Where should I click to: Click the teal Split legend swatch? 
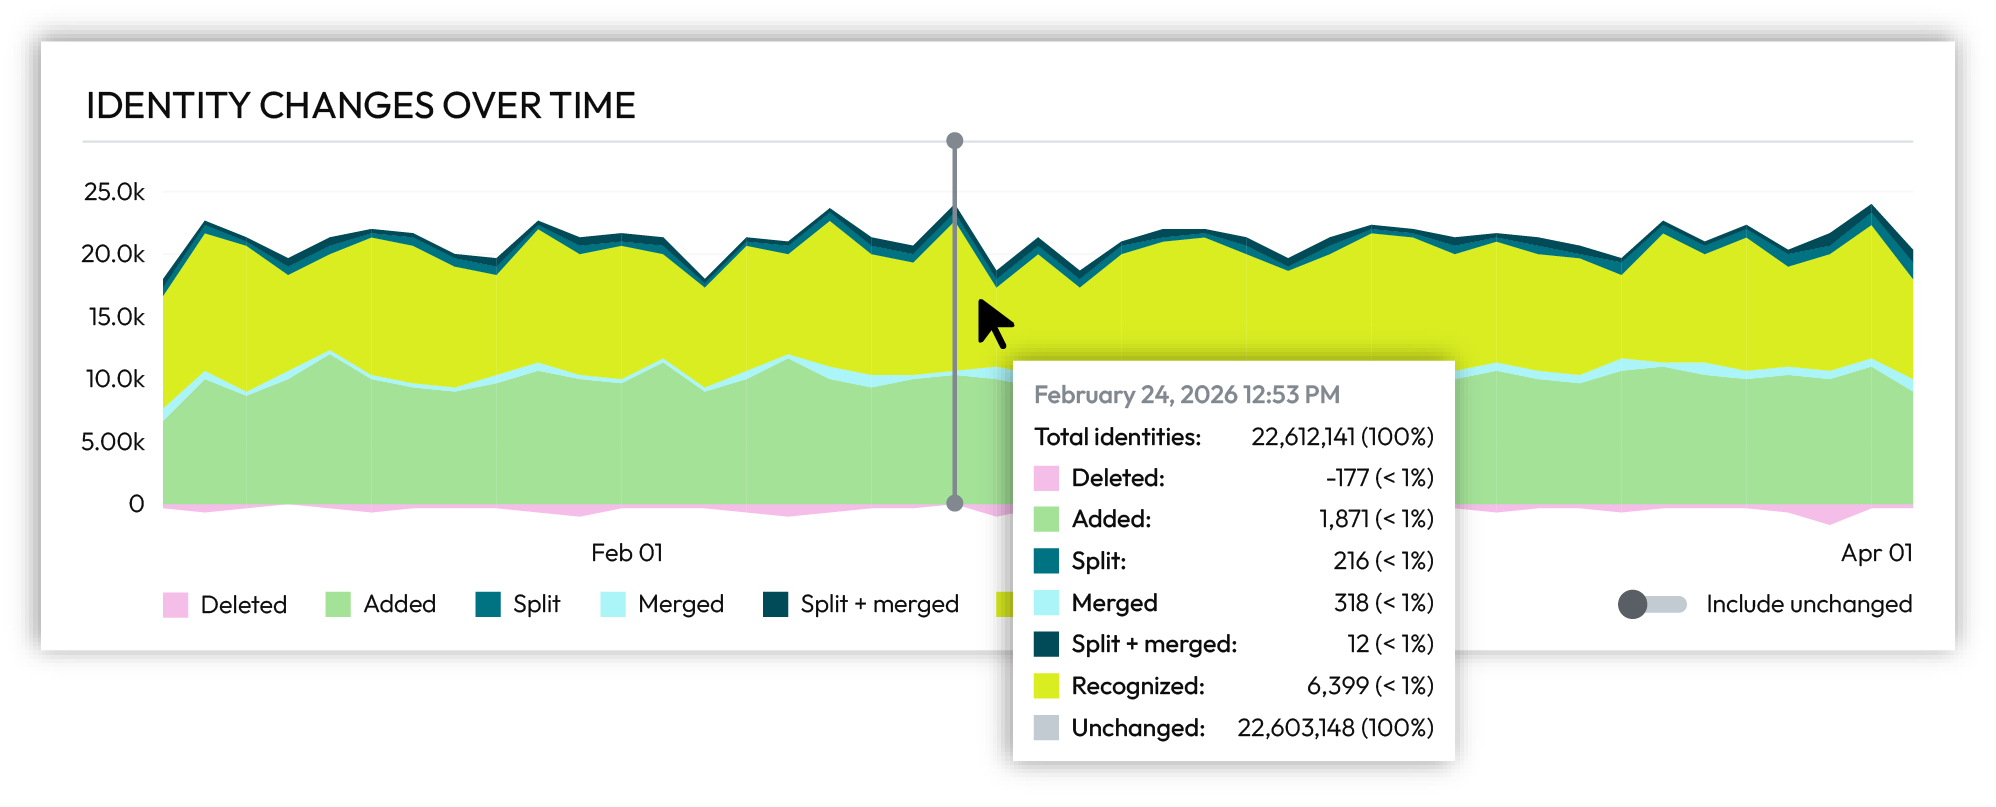[488, 604]
